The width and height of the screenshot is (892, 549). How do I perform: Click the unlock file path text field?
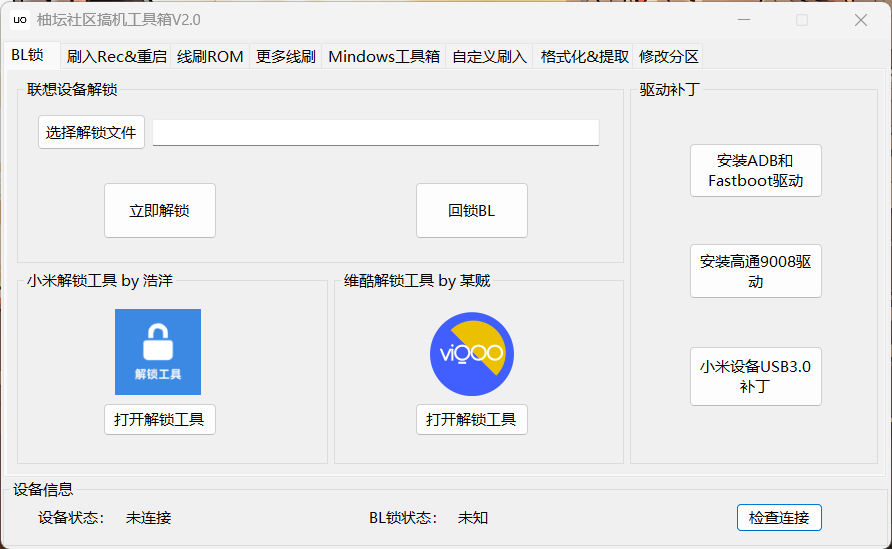(375, 132)
